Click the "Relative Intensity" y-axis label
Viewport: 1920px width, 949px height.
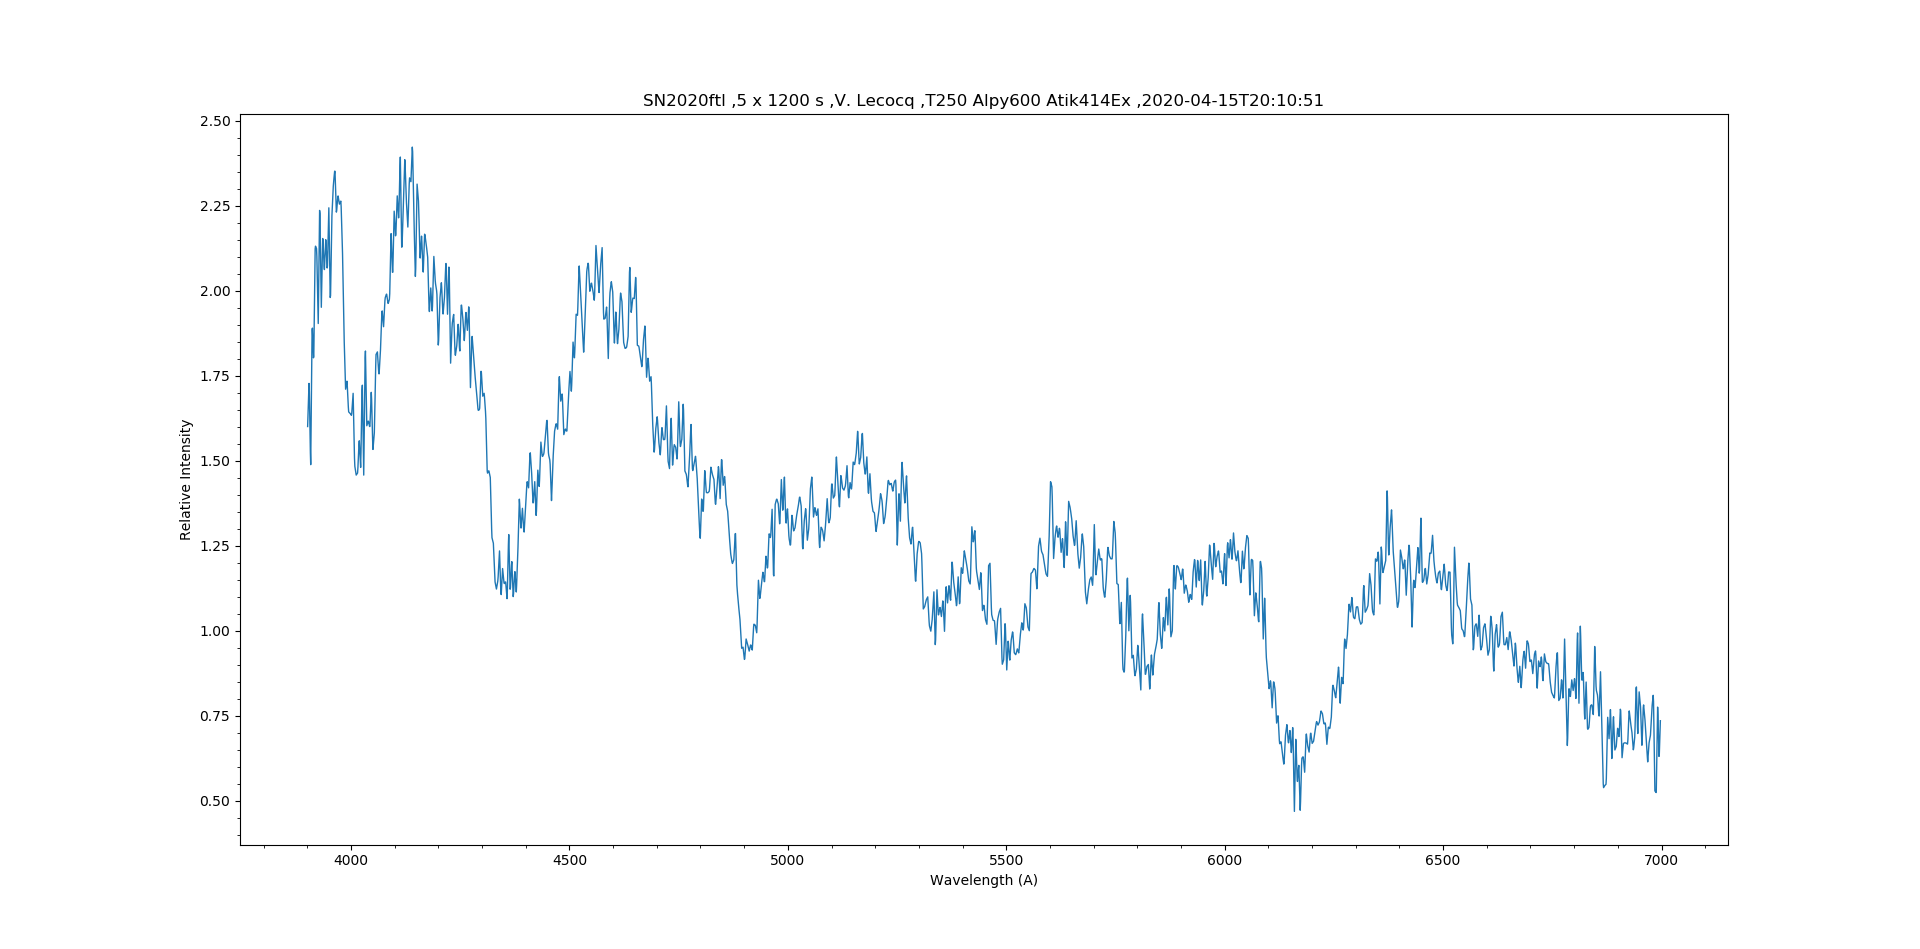[x=186, y=480]
